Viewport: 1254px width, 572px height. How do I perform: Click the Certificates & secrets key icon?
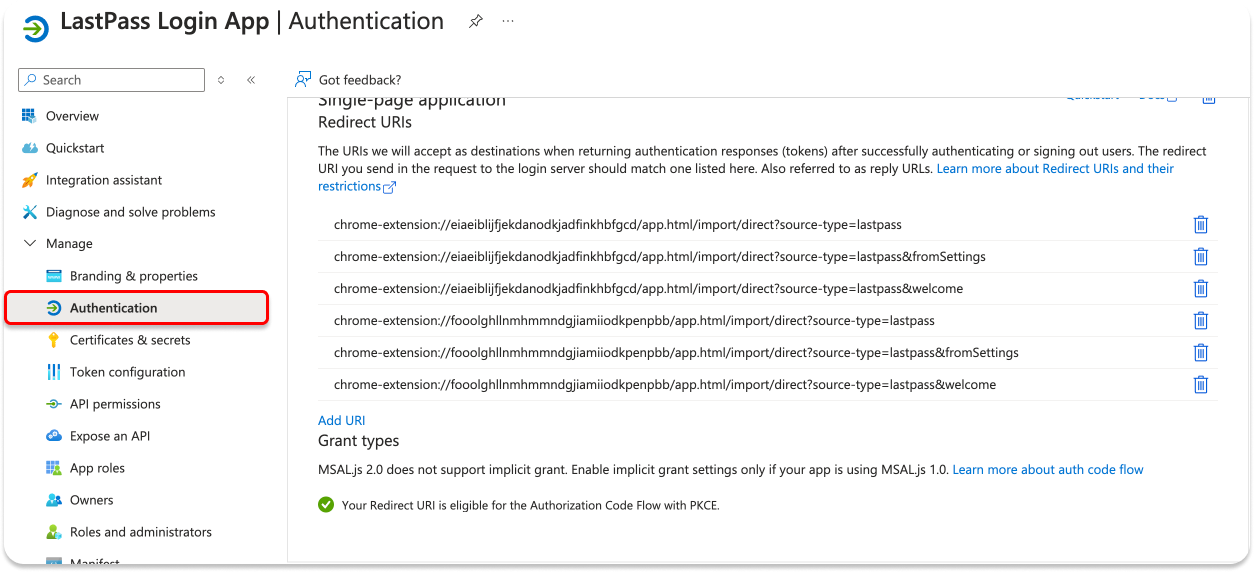pos(54,340)
